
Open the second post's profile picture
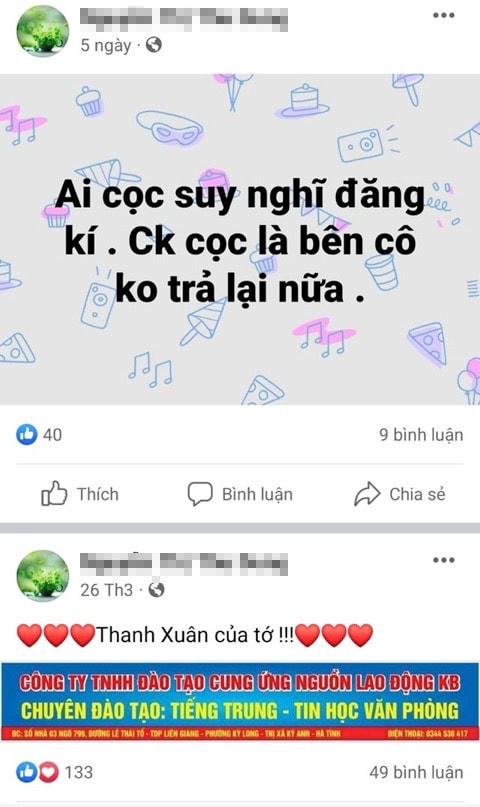pyautogui.click(x=43, y=575)
